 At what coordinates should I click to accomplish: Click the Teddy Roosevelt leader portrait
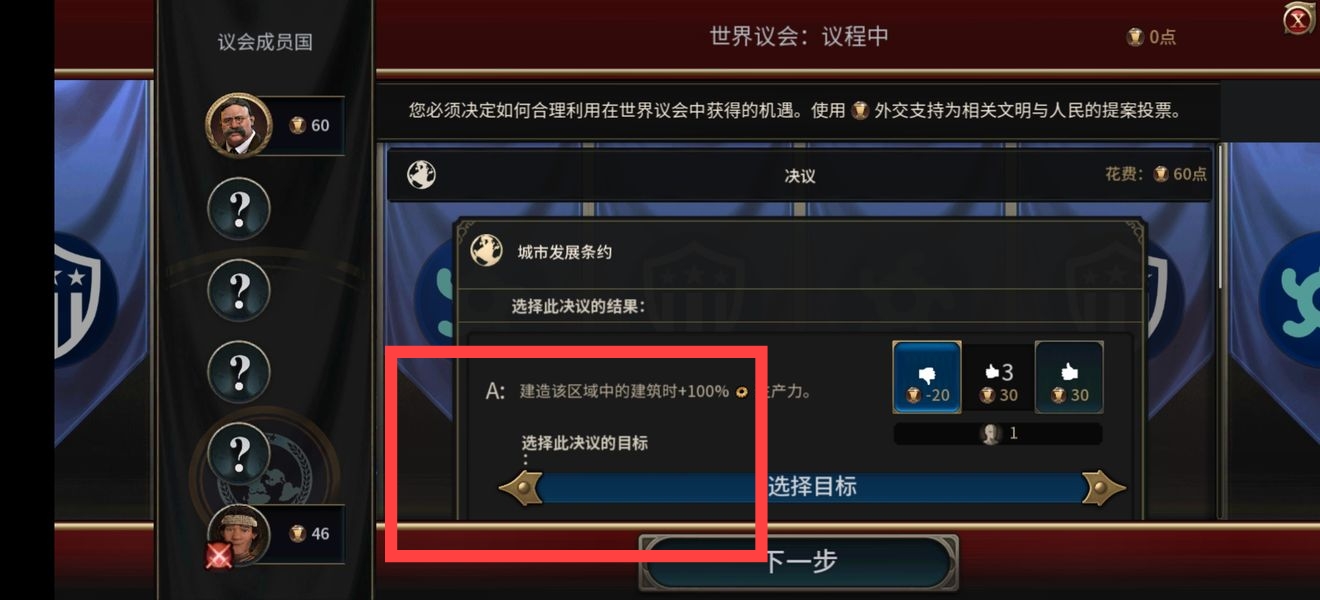238,125
